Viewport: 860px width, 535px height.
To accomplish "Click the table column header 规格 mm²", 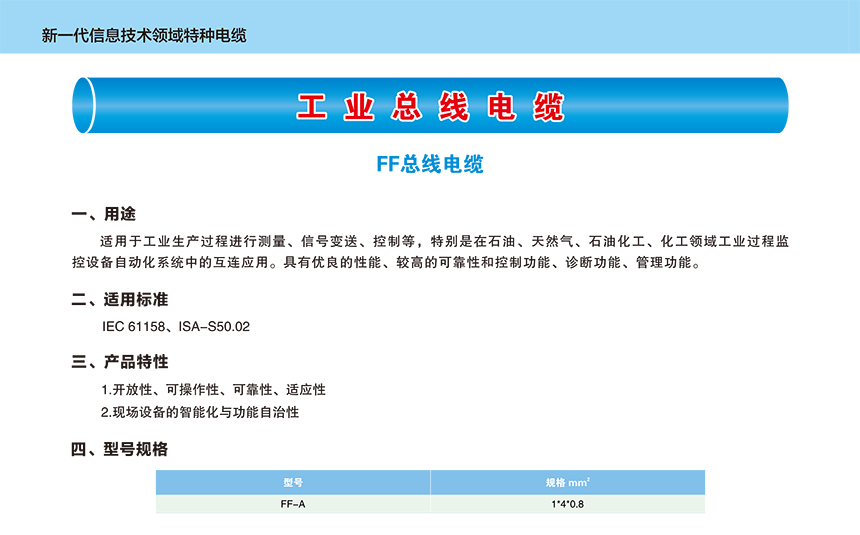I will (567, 482).
